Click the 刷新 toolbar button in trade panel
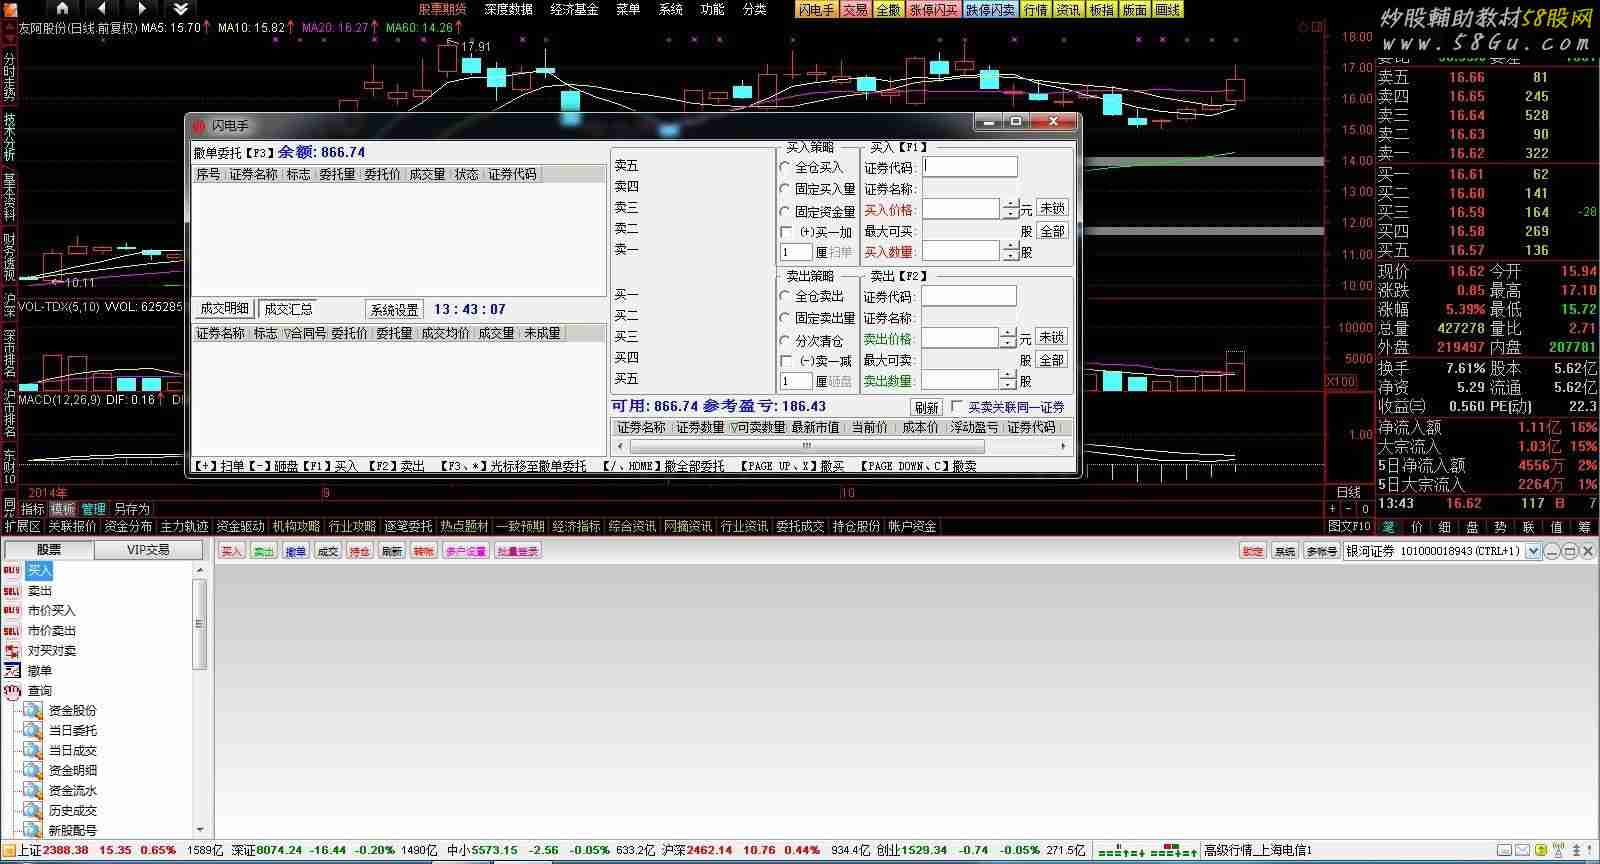Screen dimensions: 1600x864 coord(392,551)
